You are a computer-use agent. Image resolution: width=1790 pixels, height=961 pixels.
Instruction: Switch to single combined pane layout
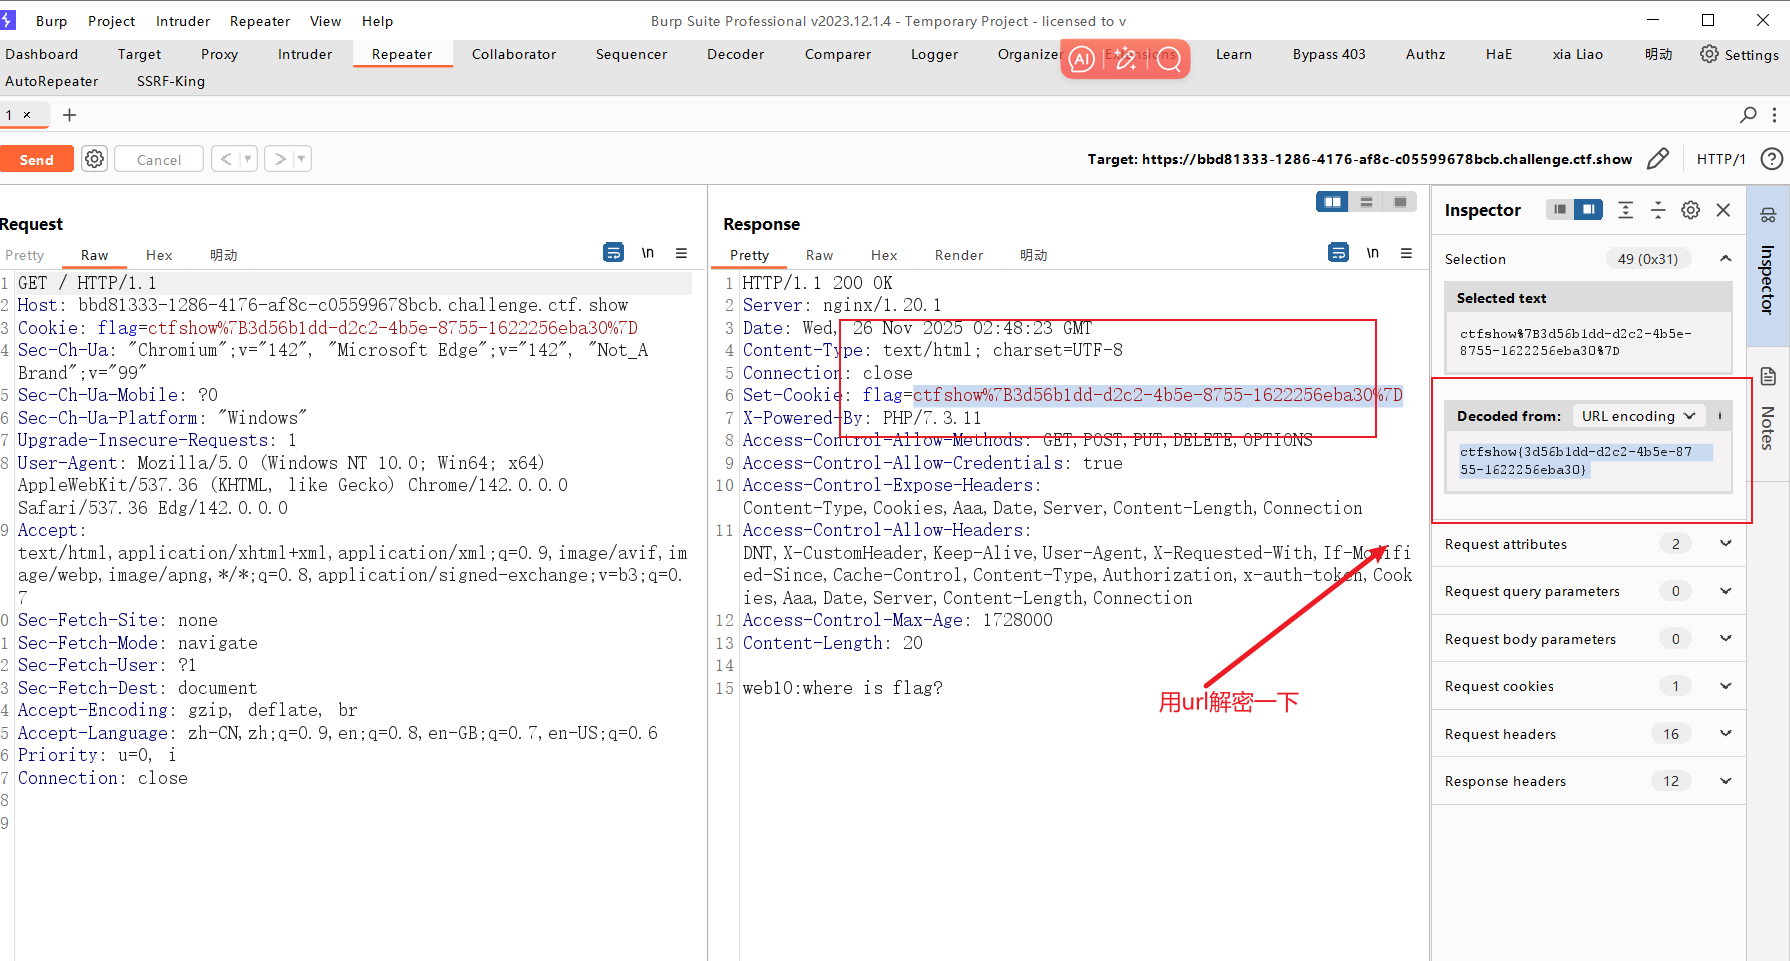(x=1400, y=202)
